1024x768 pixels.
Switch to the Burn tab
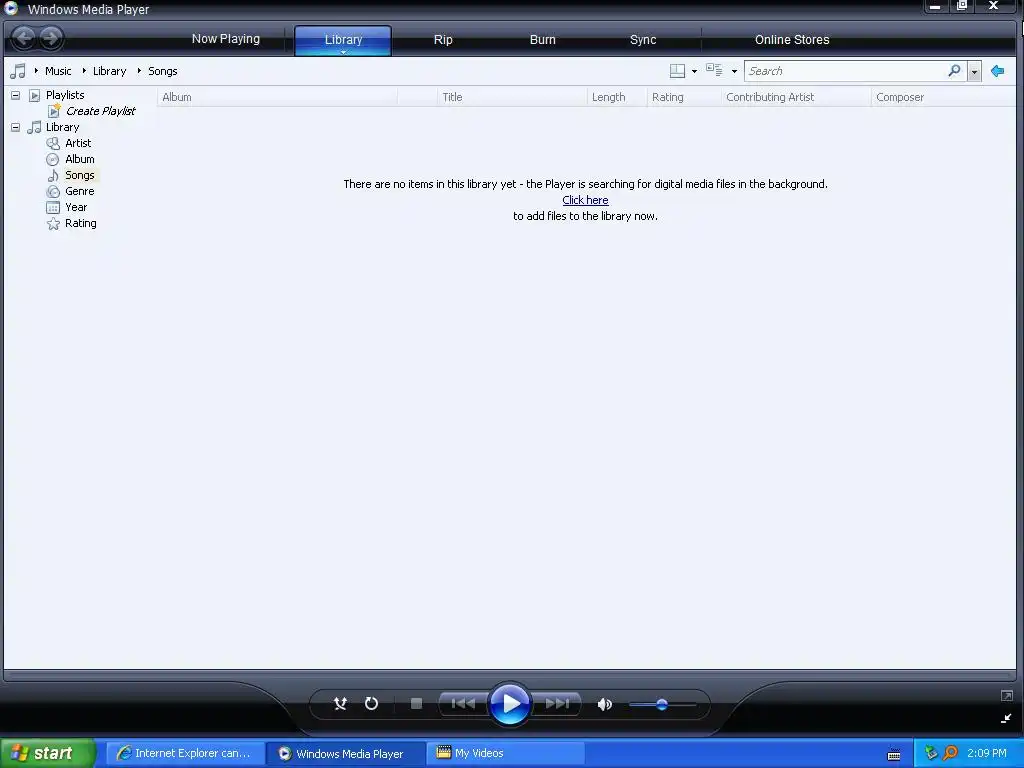coord(543,40)
